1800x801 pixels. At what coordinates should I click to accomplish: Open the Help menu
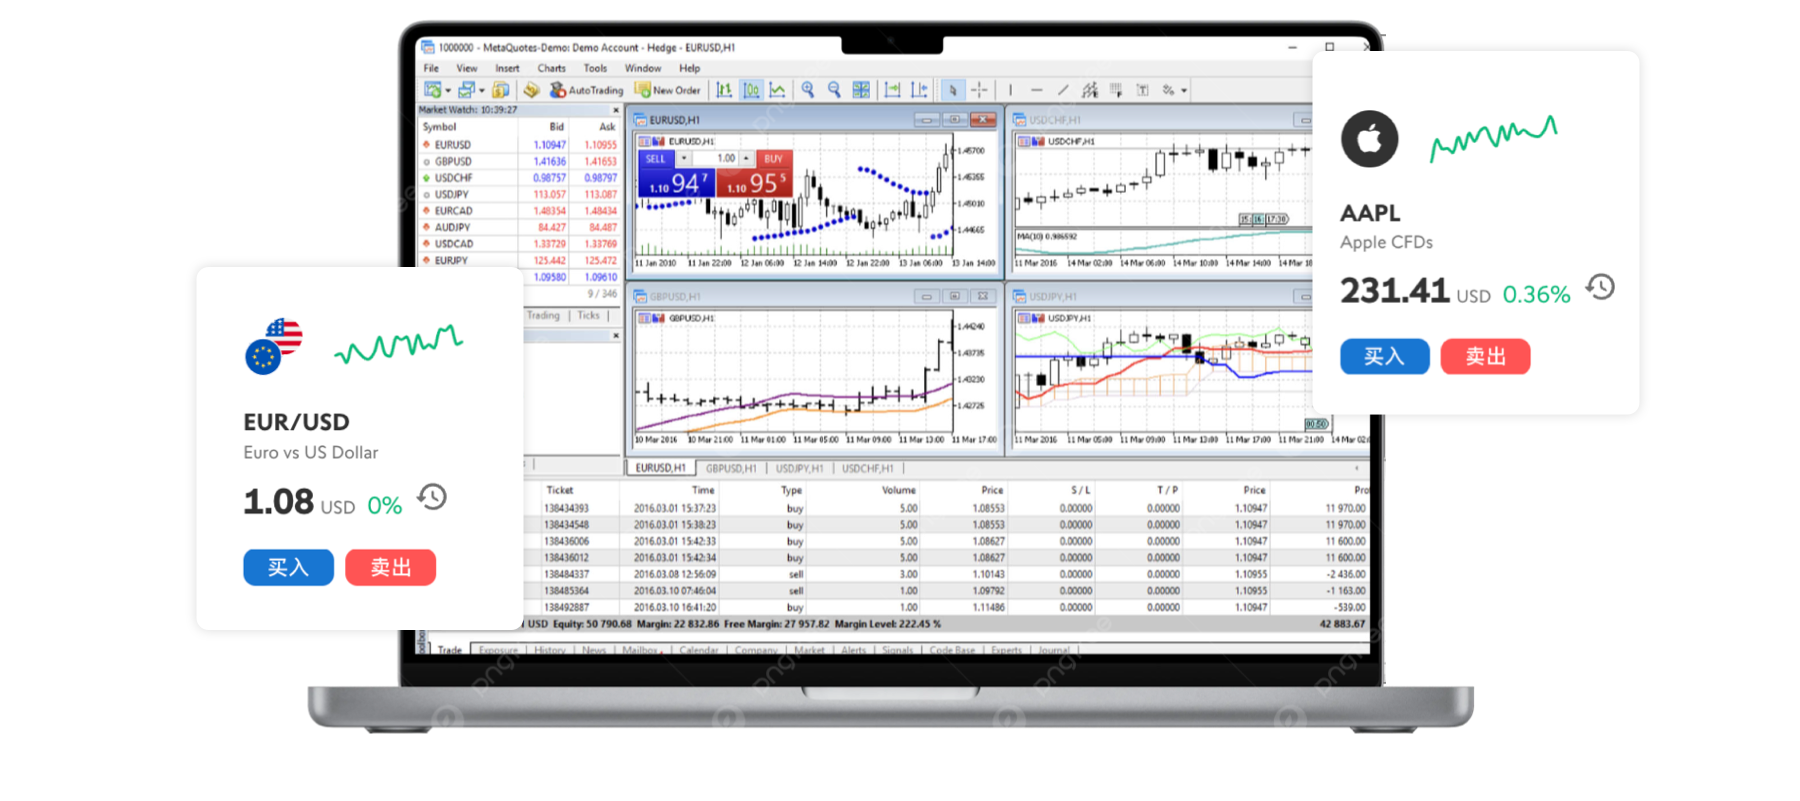tap(690, 68)
